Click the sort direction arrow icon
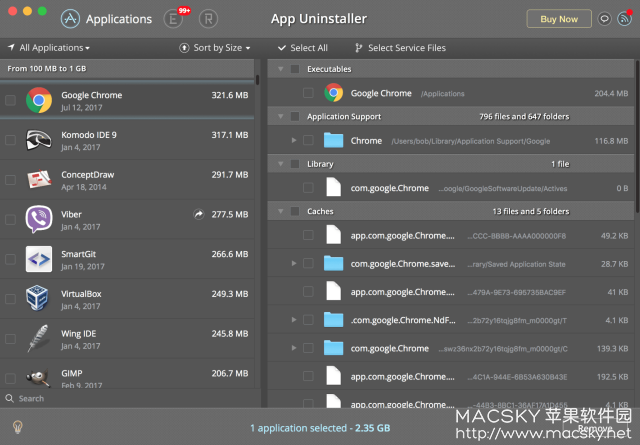The height and width of the screenshot is (445, 640). click(x=184, y=48)
